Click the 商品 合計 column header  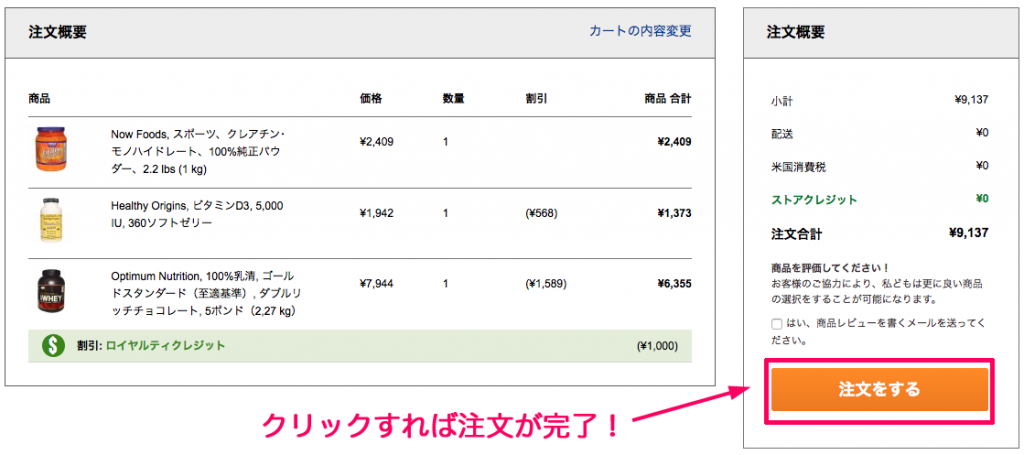[x=668, y=99]
